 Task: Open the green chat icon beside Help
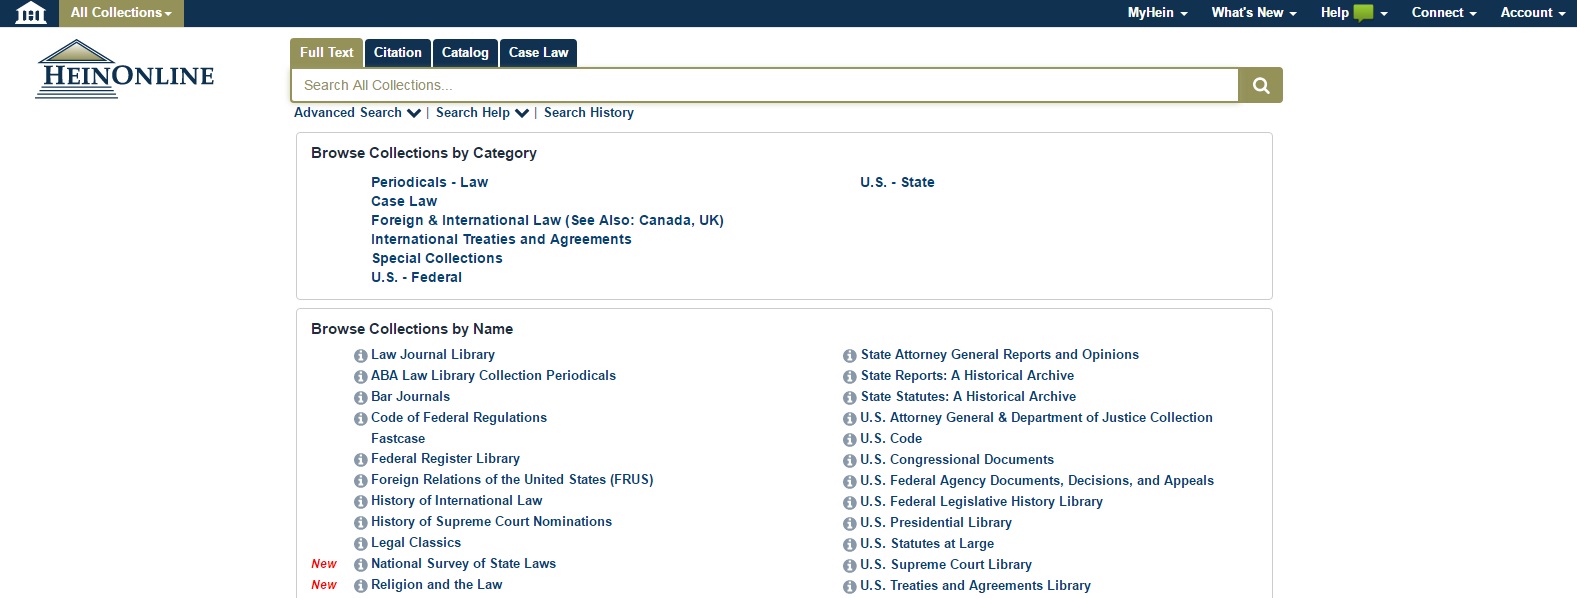[1363, 13]
